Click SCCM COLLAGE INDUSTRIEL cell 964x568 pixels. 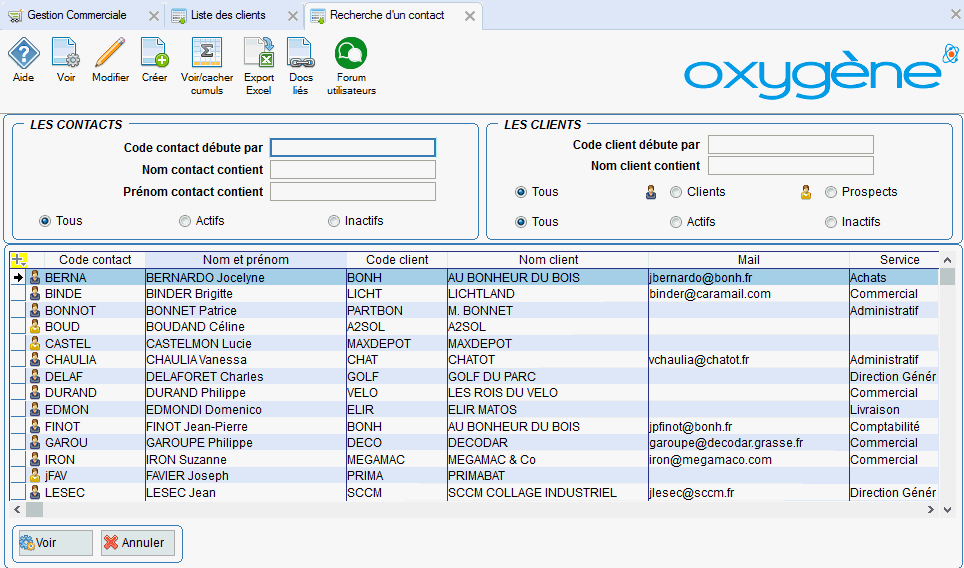[x=548, y=492]
